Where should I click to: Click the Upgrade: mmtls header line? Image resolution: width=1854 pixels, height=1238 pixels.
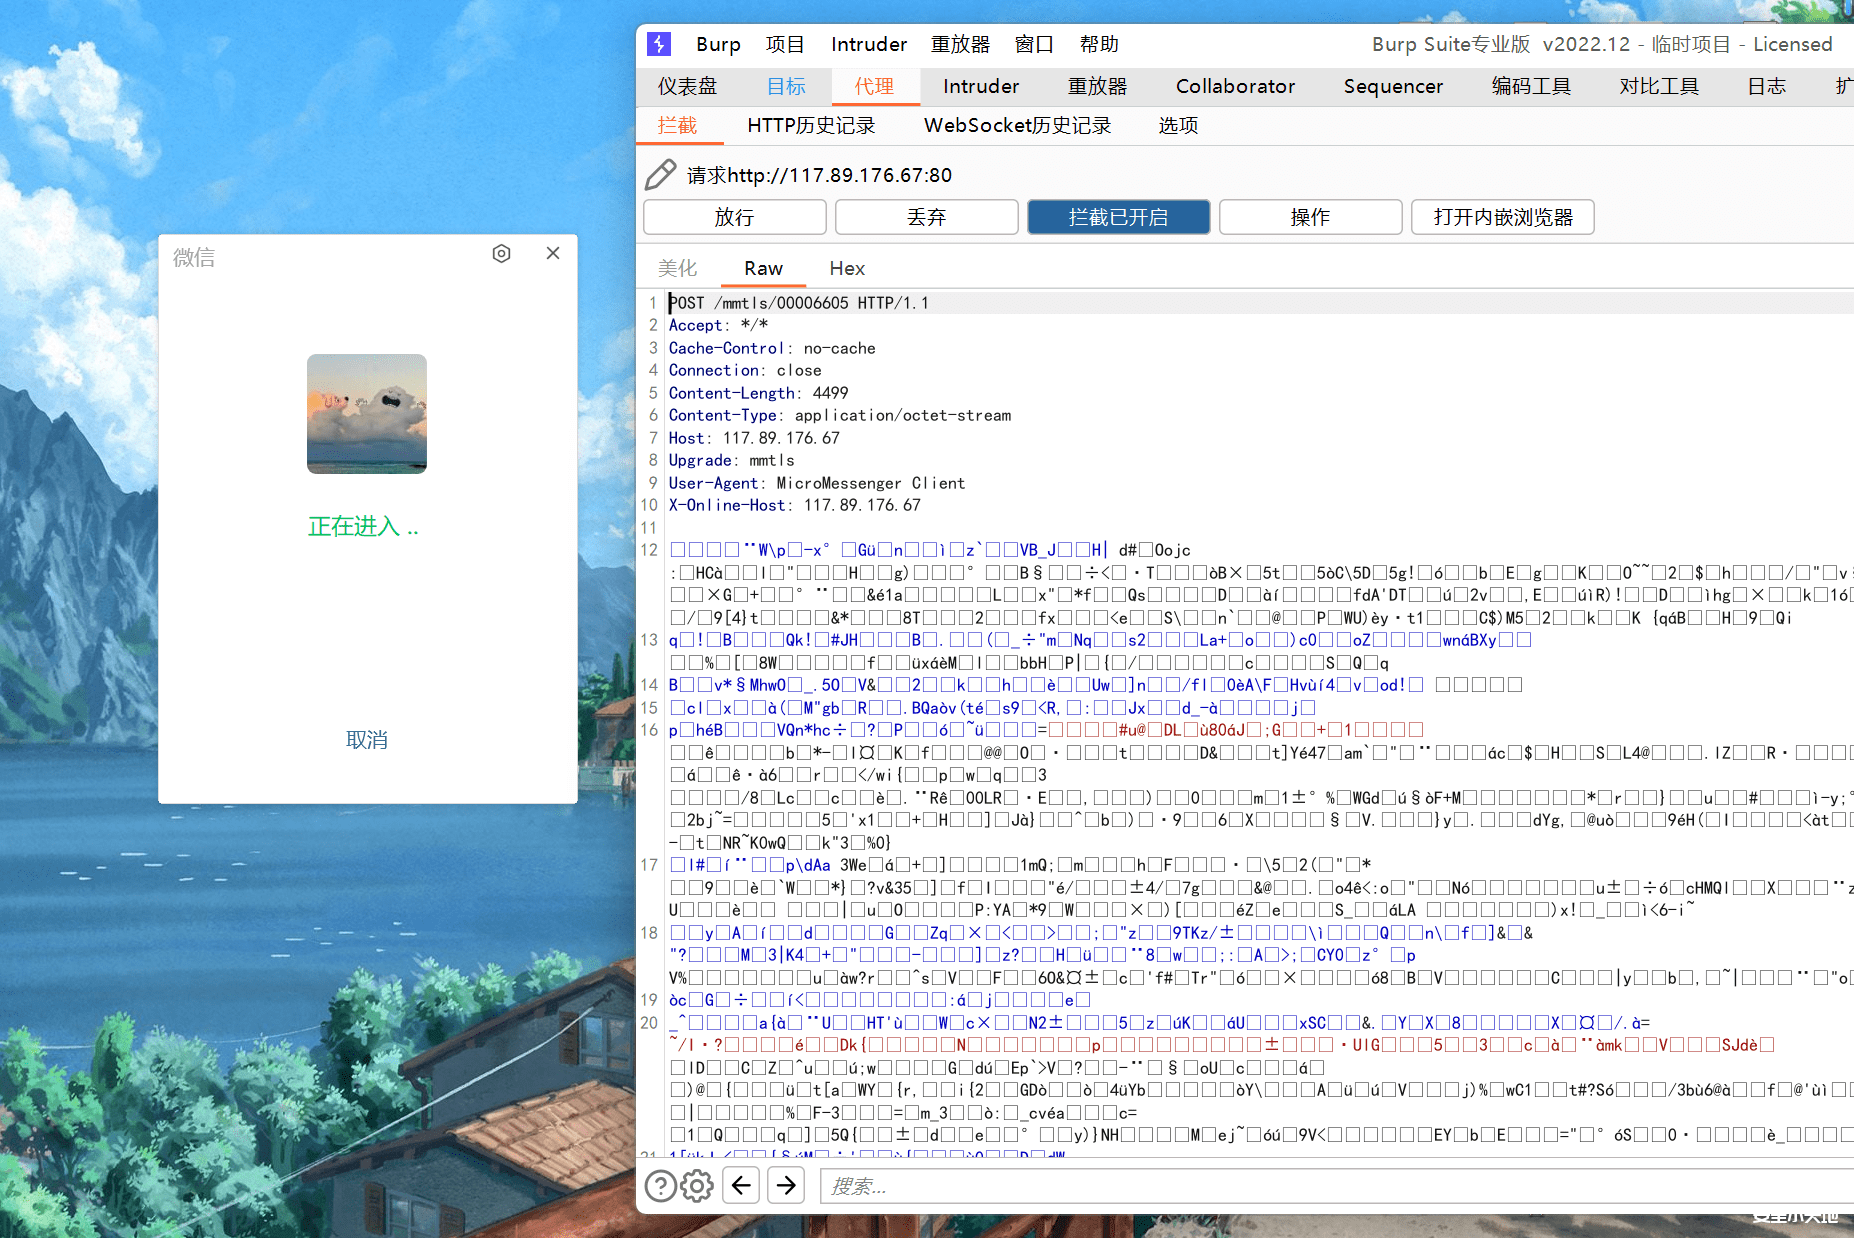point(732,460)
